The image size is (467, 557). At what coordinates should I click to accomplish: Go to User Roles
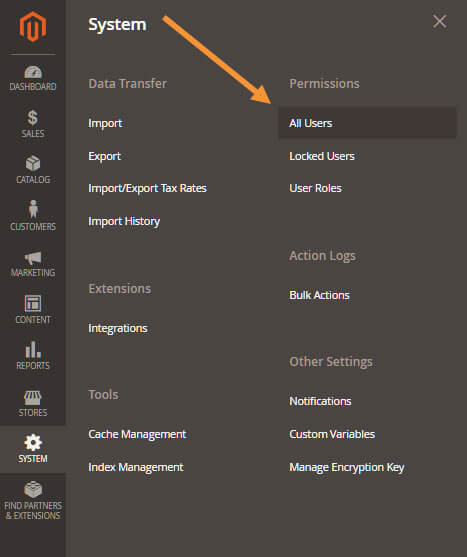315,188
